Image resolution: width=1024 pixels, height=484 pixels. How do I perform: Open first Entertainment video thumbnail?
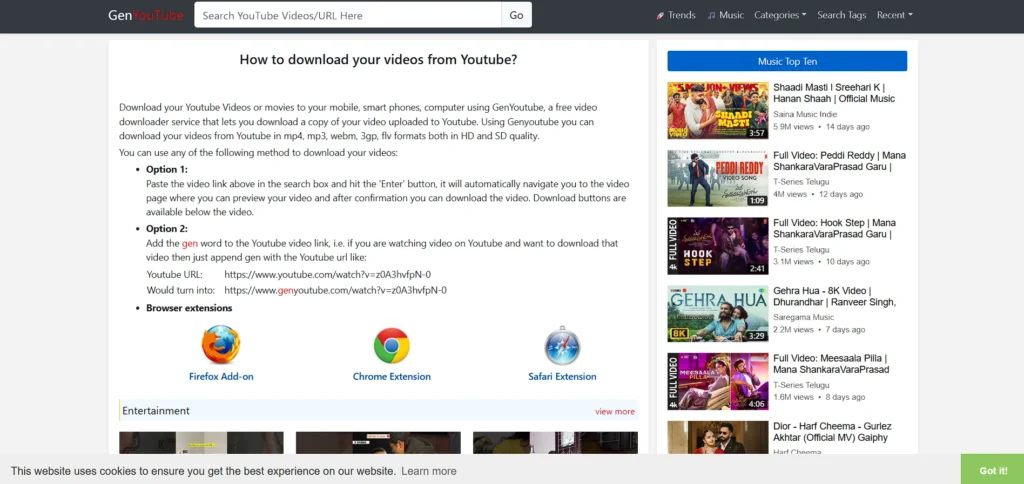click(x=201, y=443)
